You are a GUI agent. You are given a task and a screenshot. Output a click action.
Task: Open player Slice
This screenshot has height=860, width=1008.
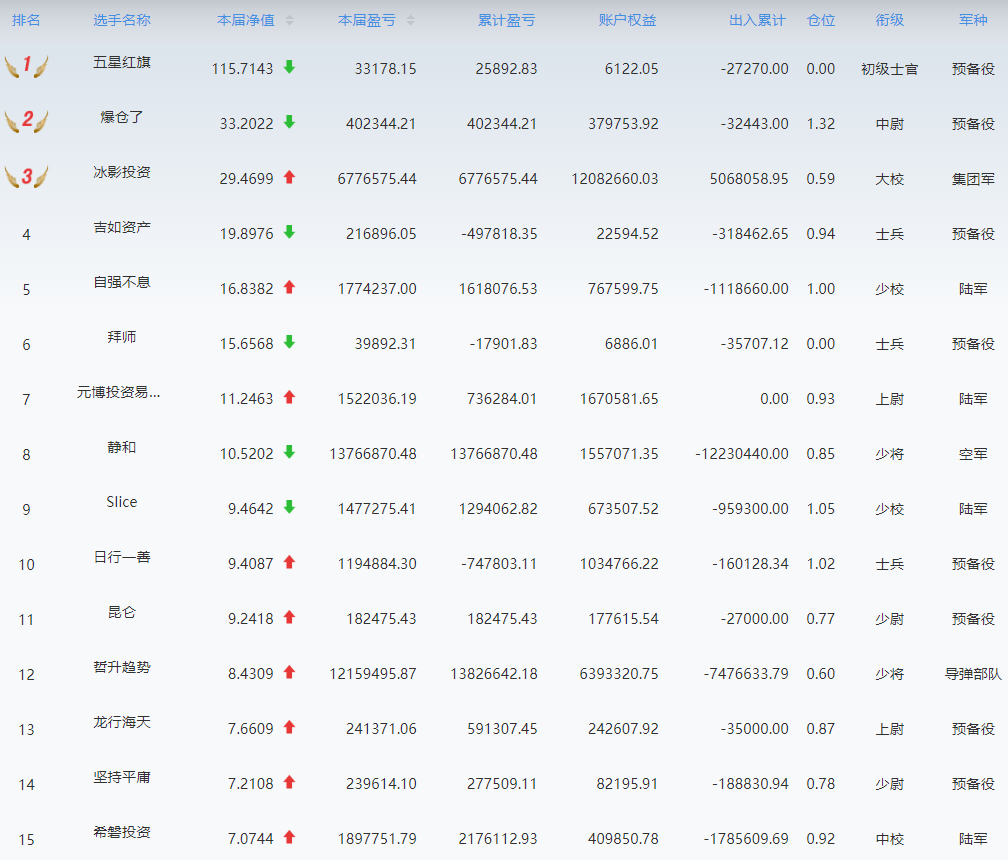[122, 502]
